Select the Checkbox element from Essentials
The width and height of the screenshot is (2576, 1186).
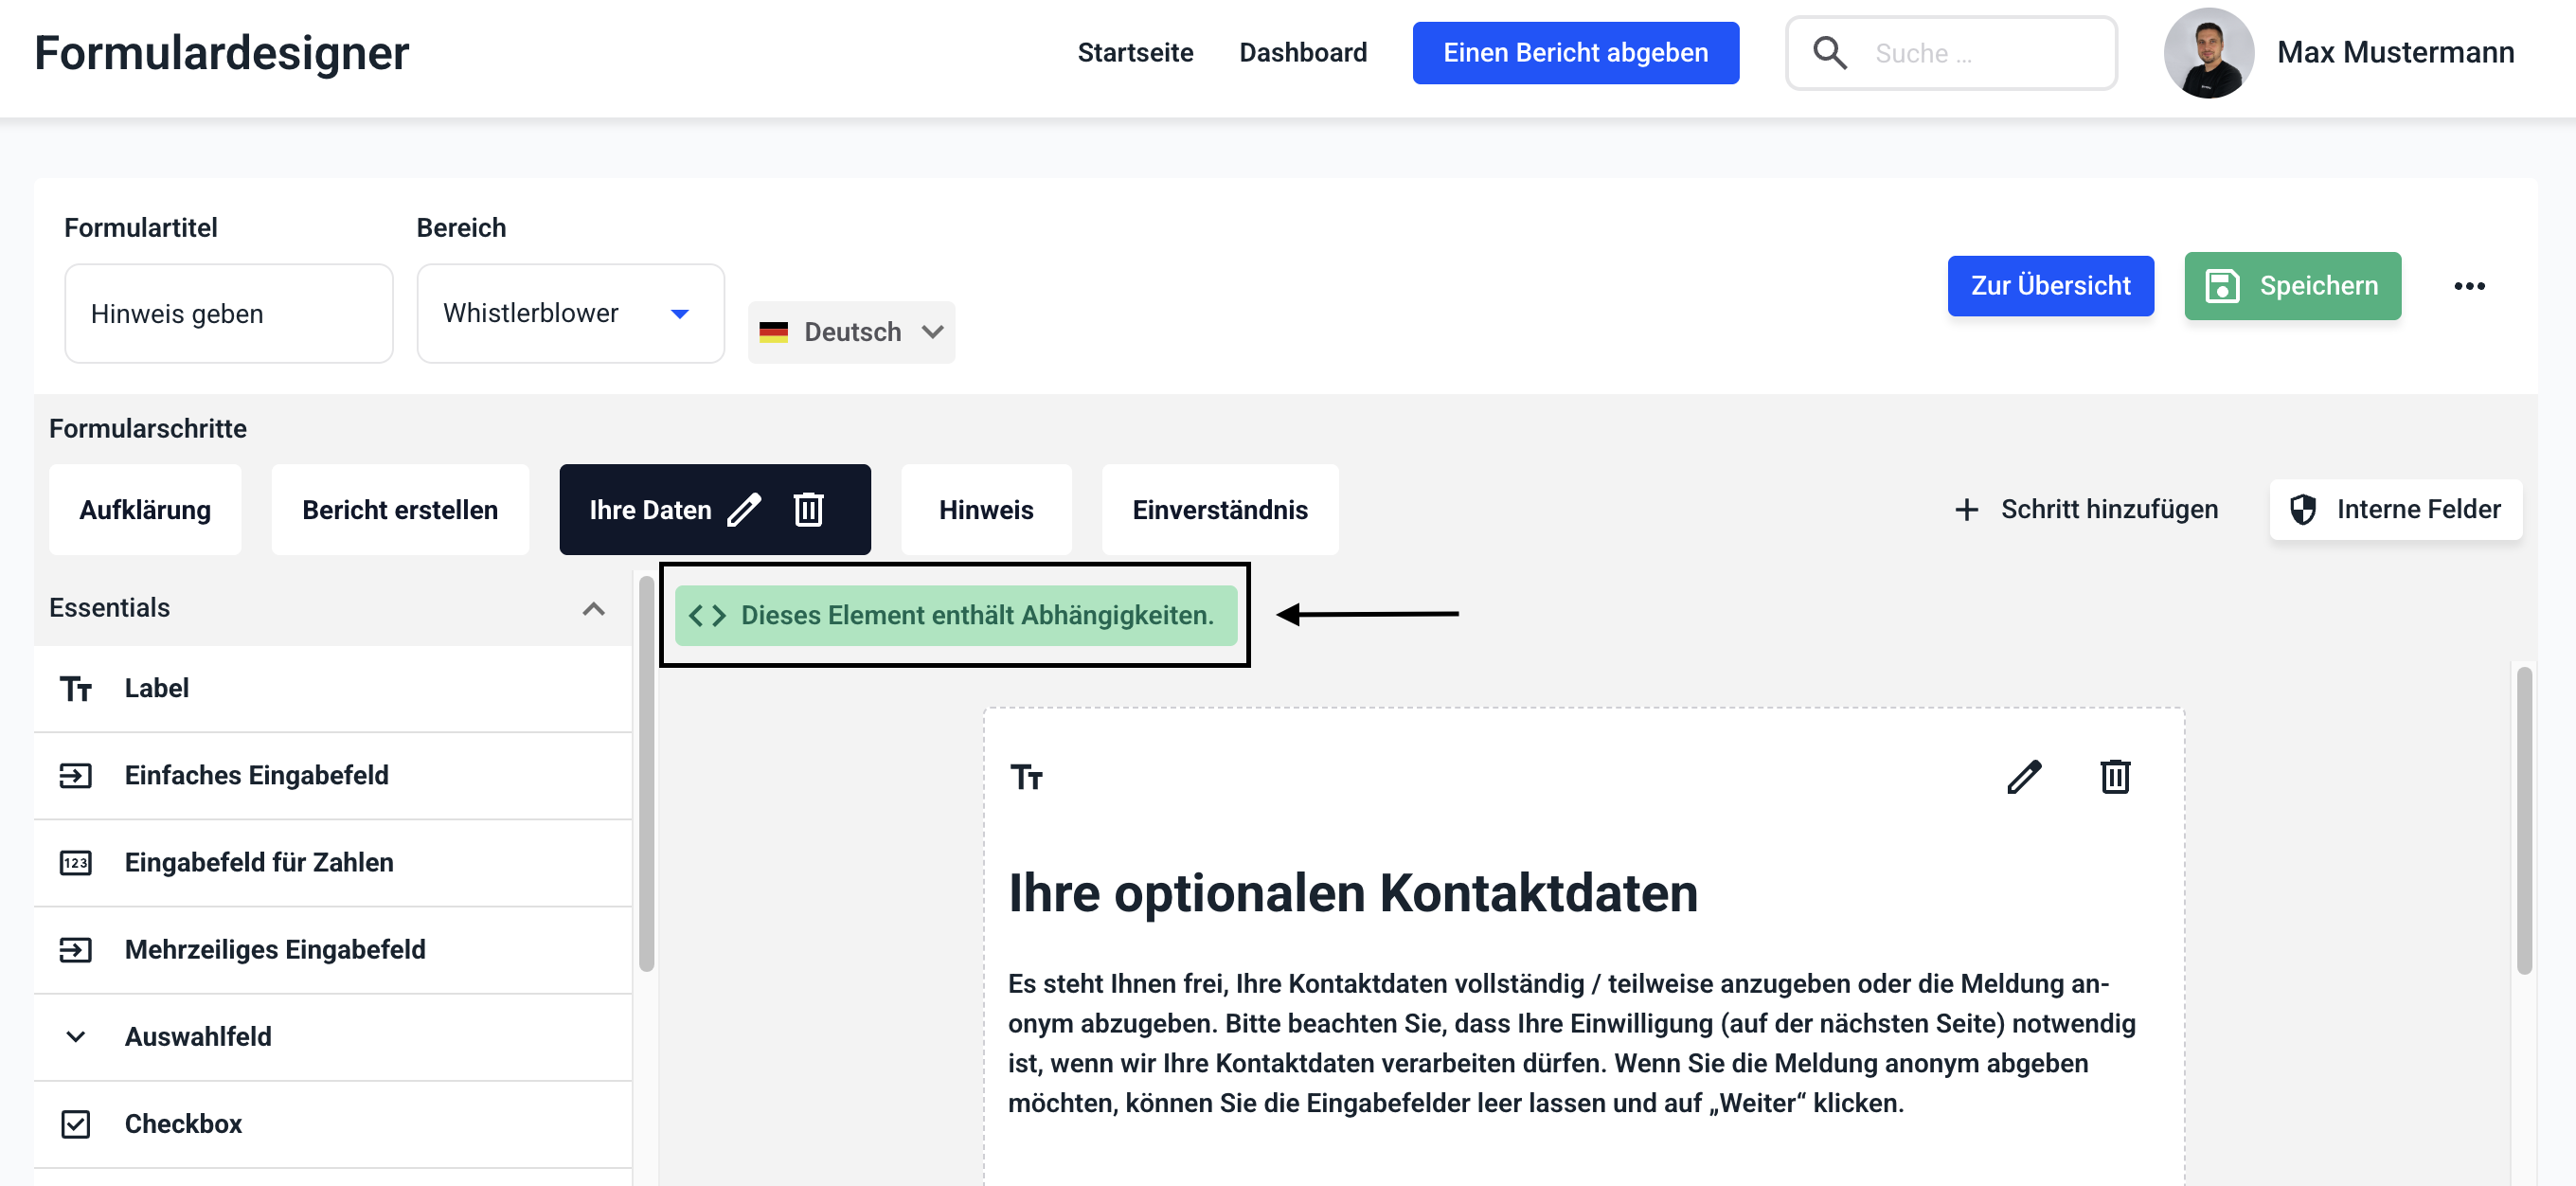(x=183, y=1124)
